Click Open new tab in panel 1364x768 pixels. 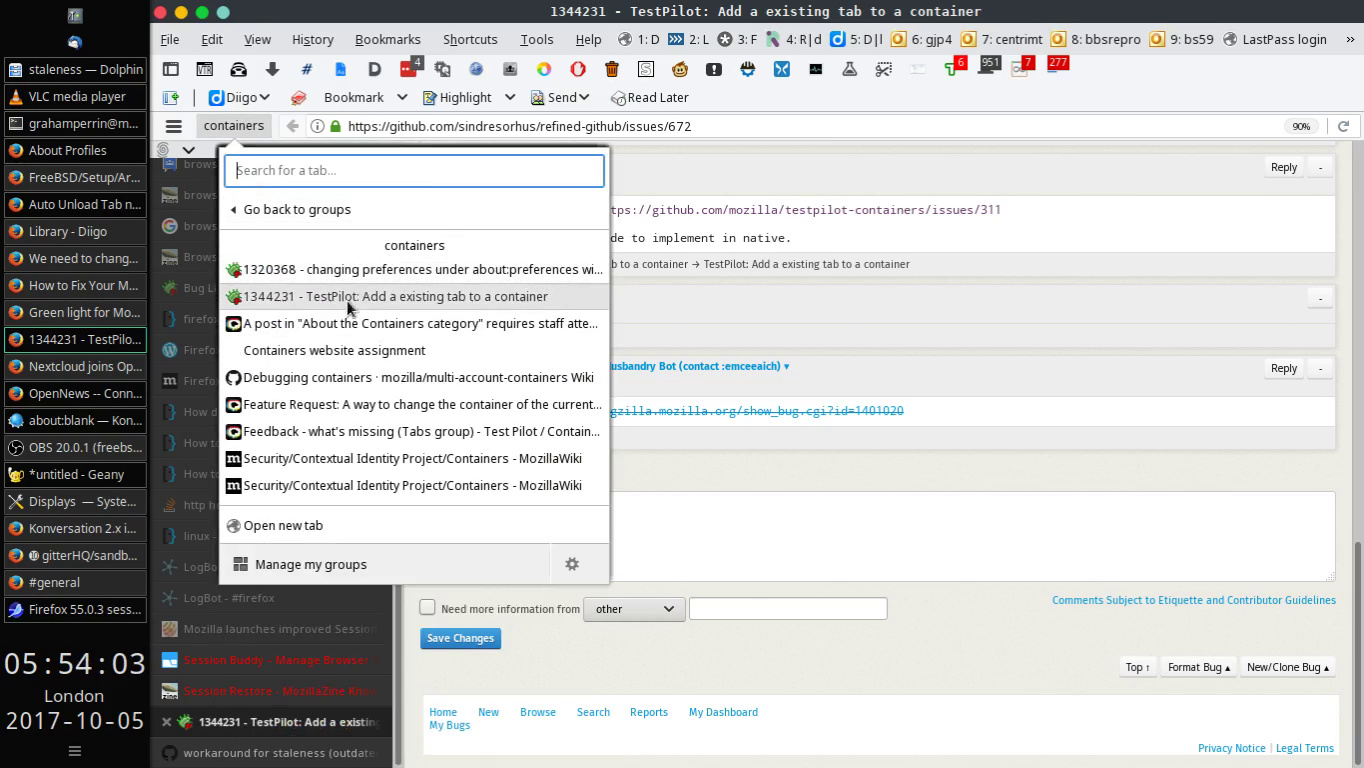point(414,525)
